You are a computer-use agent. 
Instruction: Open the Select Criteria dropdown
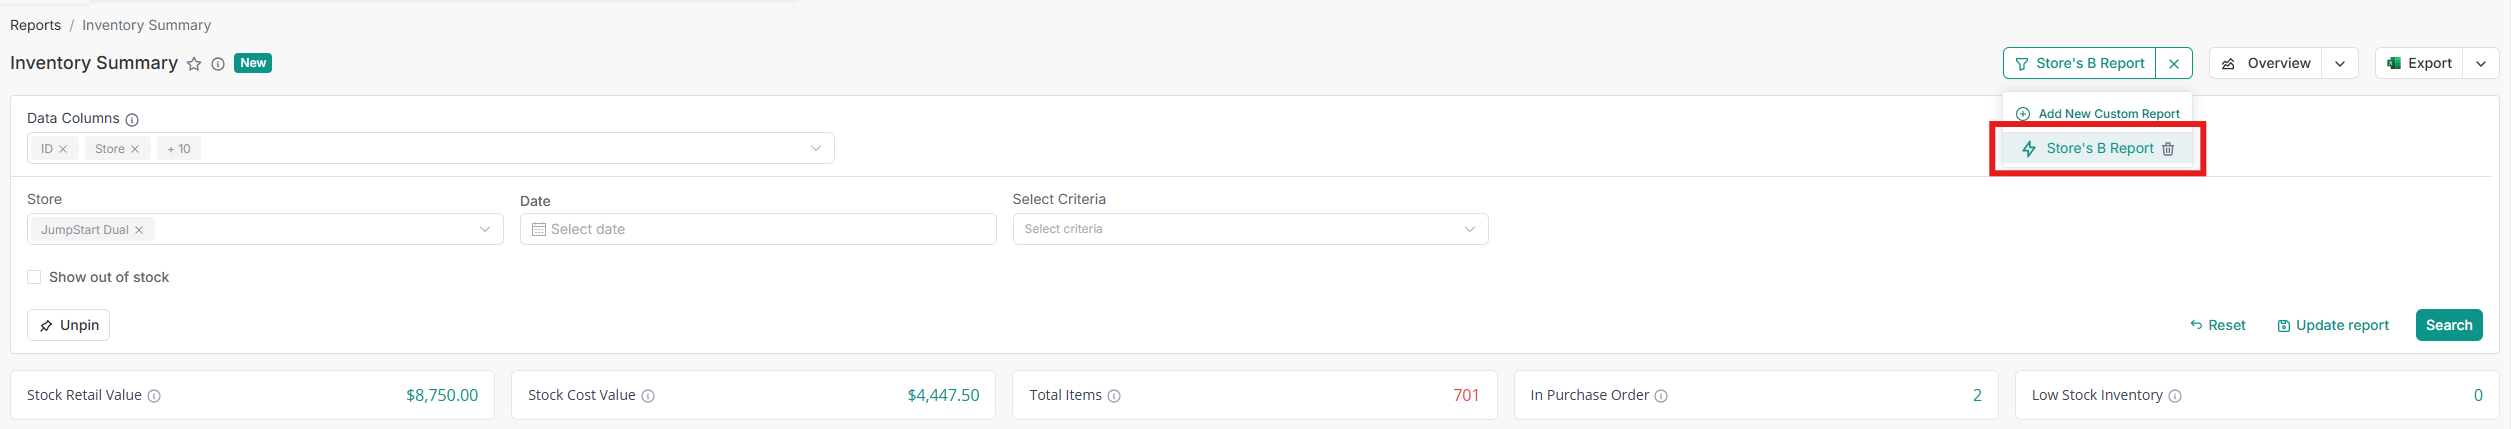[1469, 229]
